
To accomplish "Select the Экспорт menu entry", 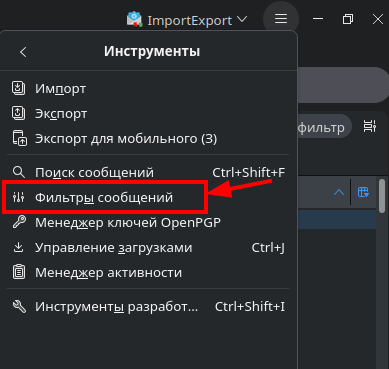I will point(148,114).
